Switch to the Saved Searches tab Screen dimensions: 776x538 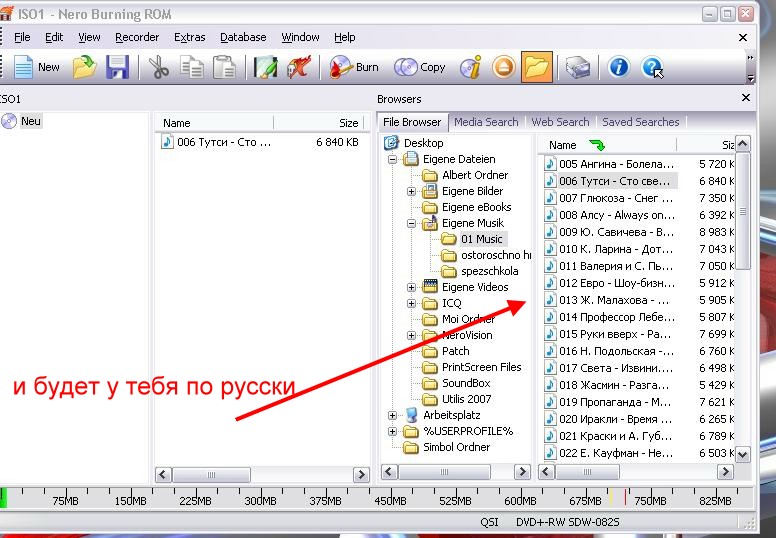[x=640, y=122]
